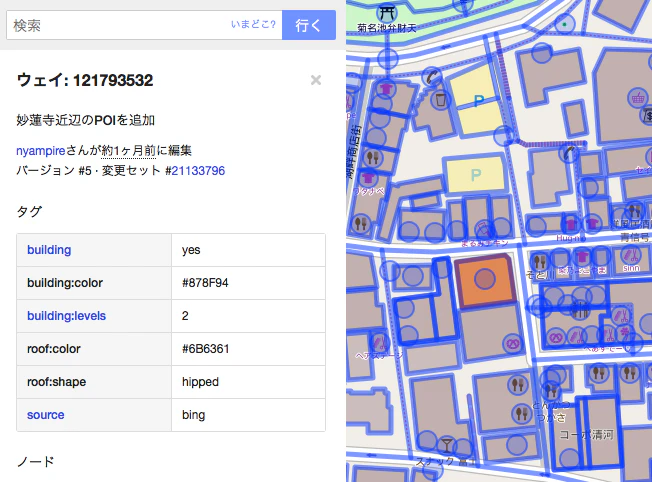Click the restaurant icon above そと川 label
This screenshot has width=652, height=482.
pyautogui.click(x=540, y=262)
